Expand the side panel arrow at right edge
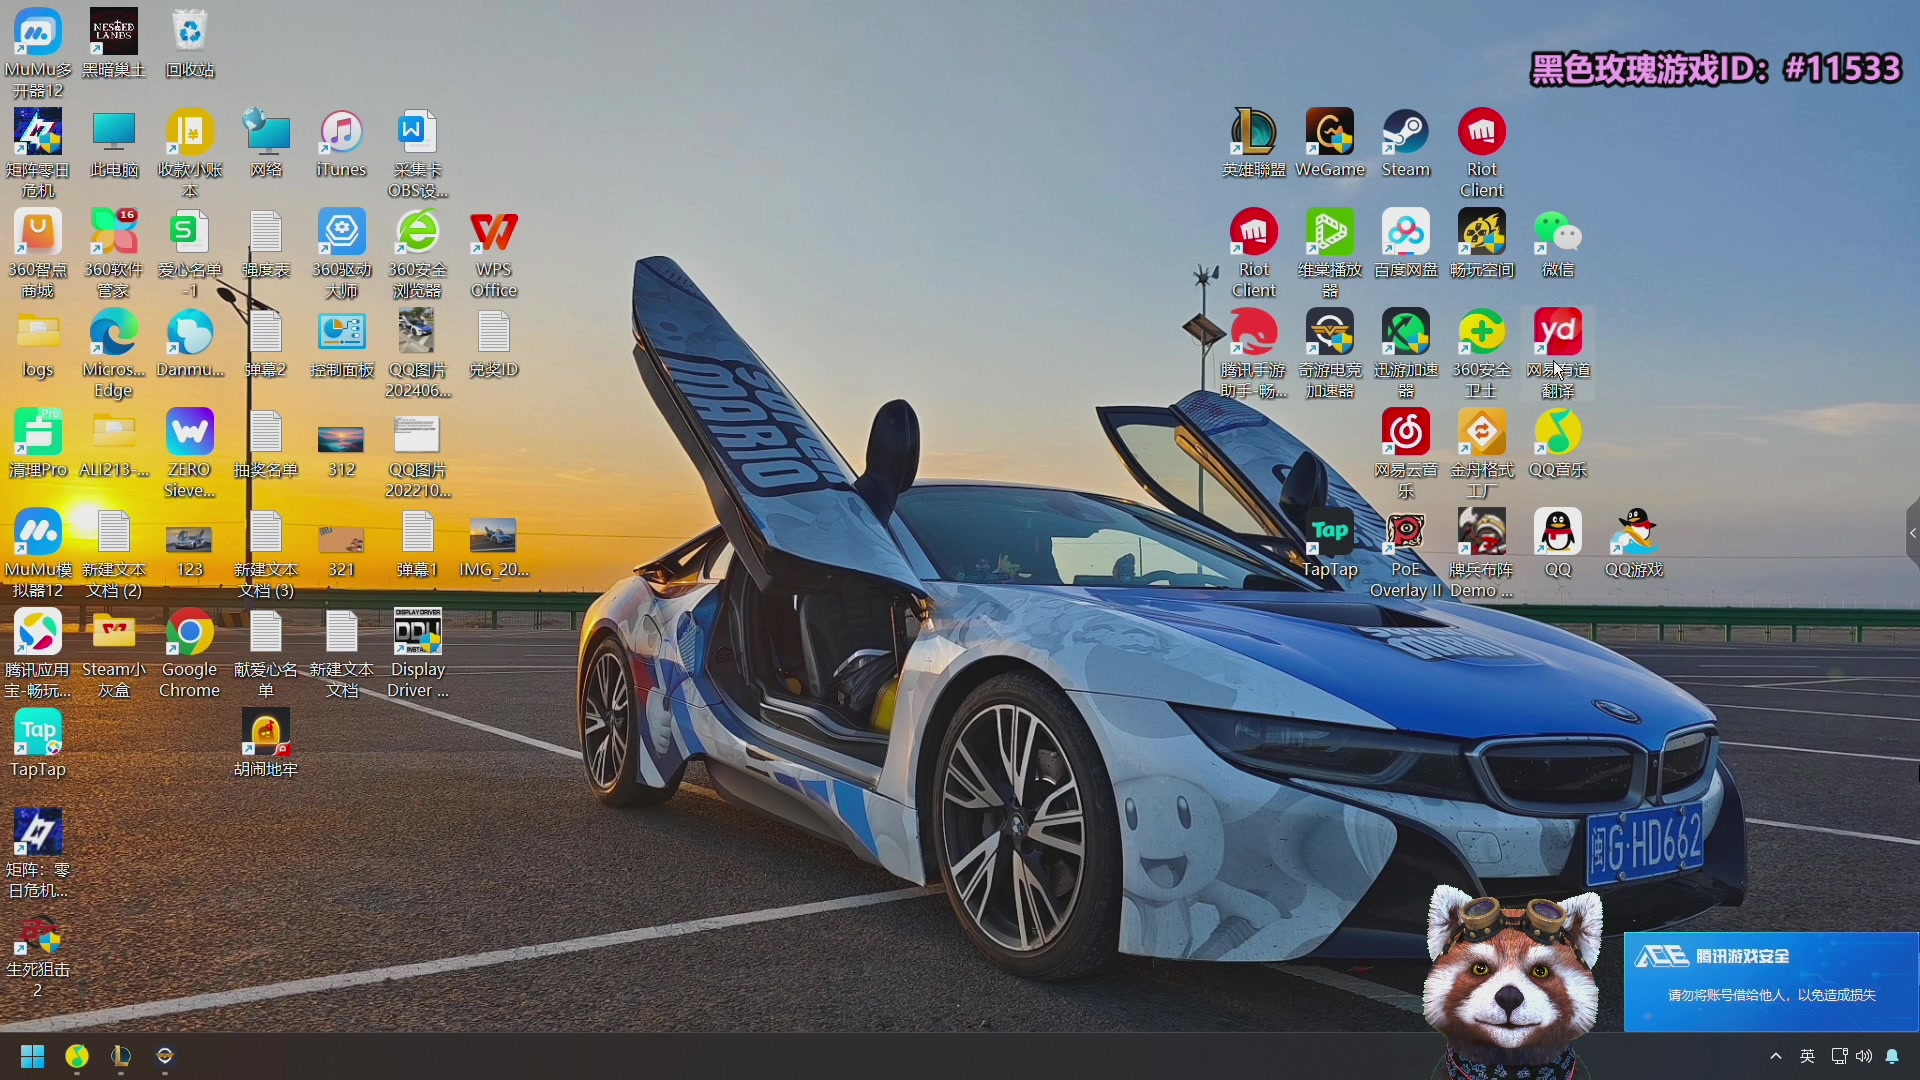This screenshot has width=1920, height=1080. tap(1912, 534)
